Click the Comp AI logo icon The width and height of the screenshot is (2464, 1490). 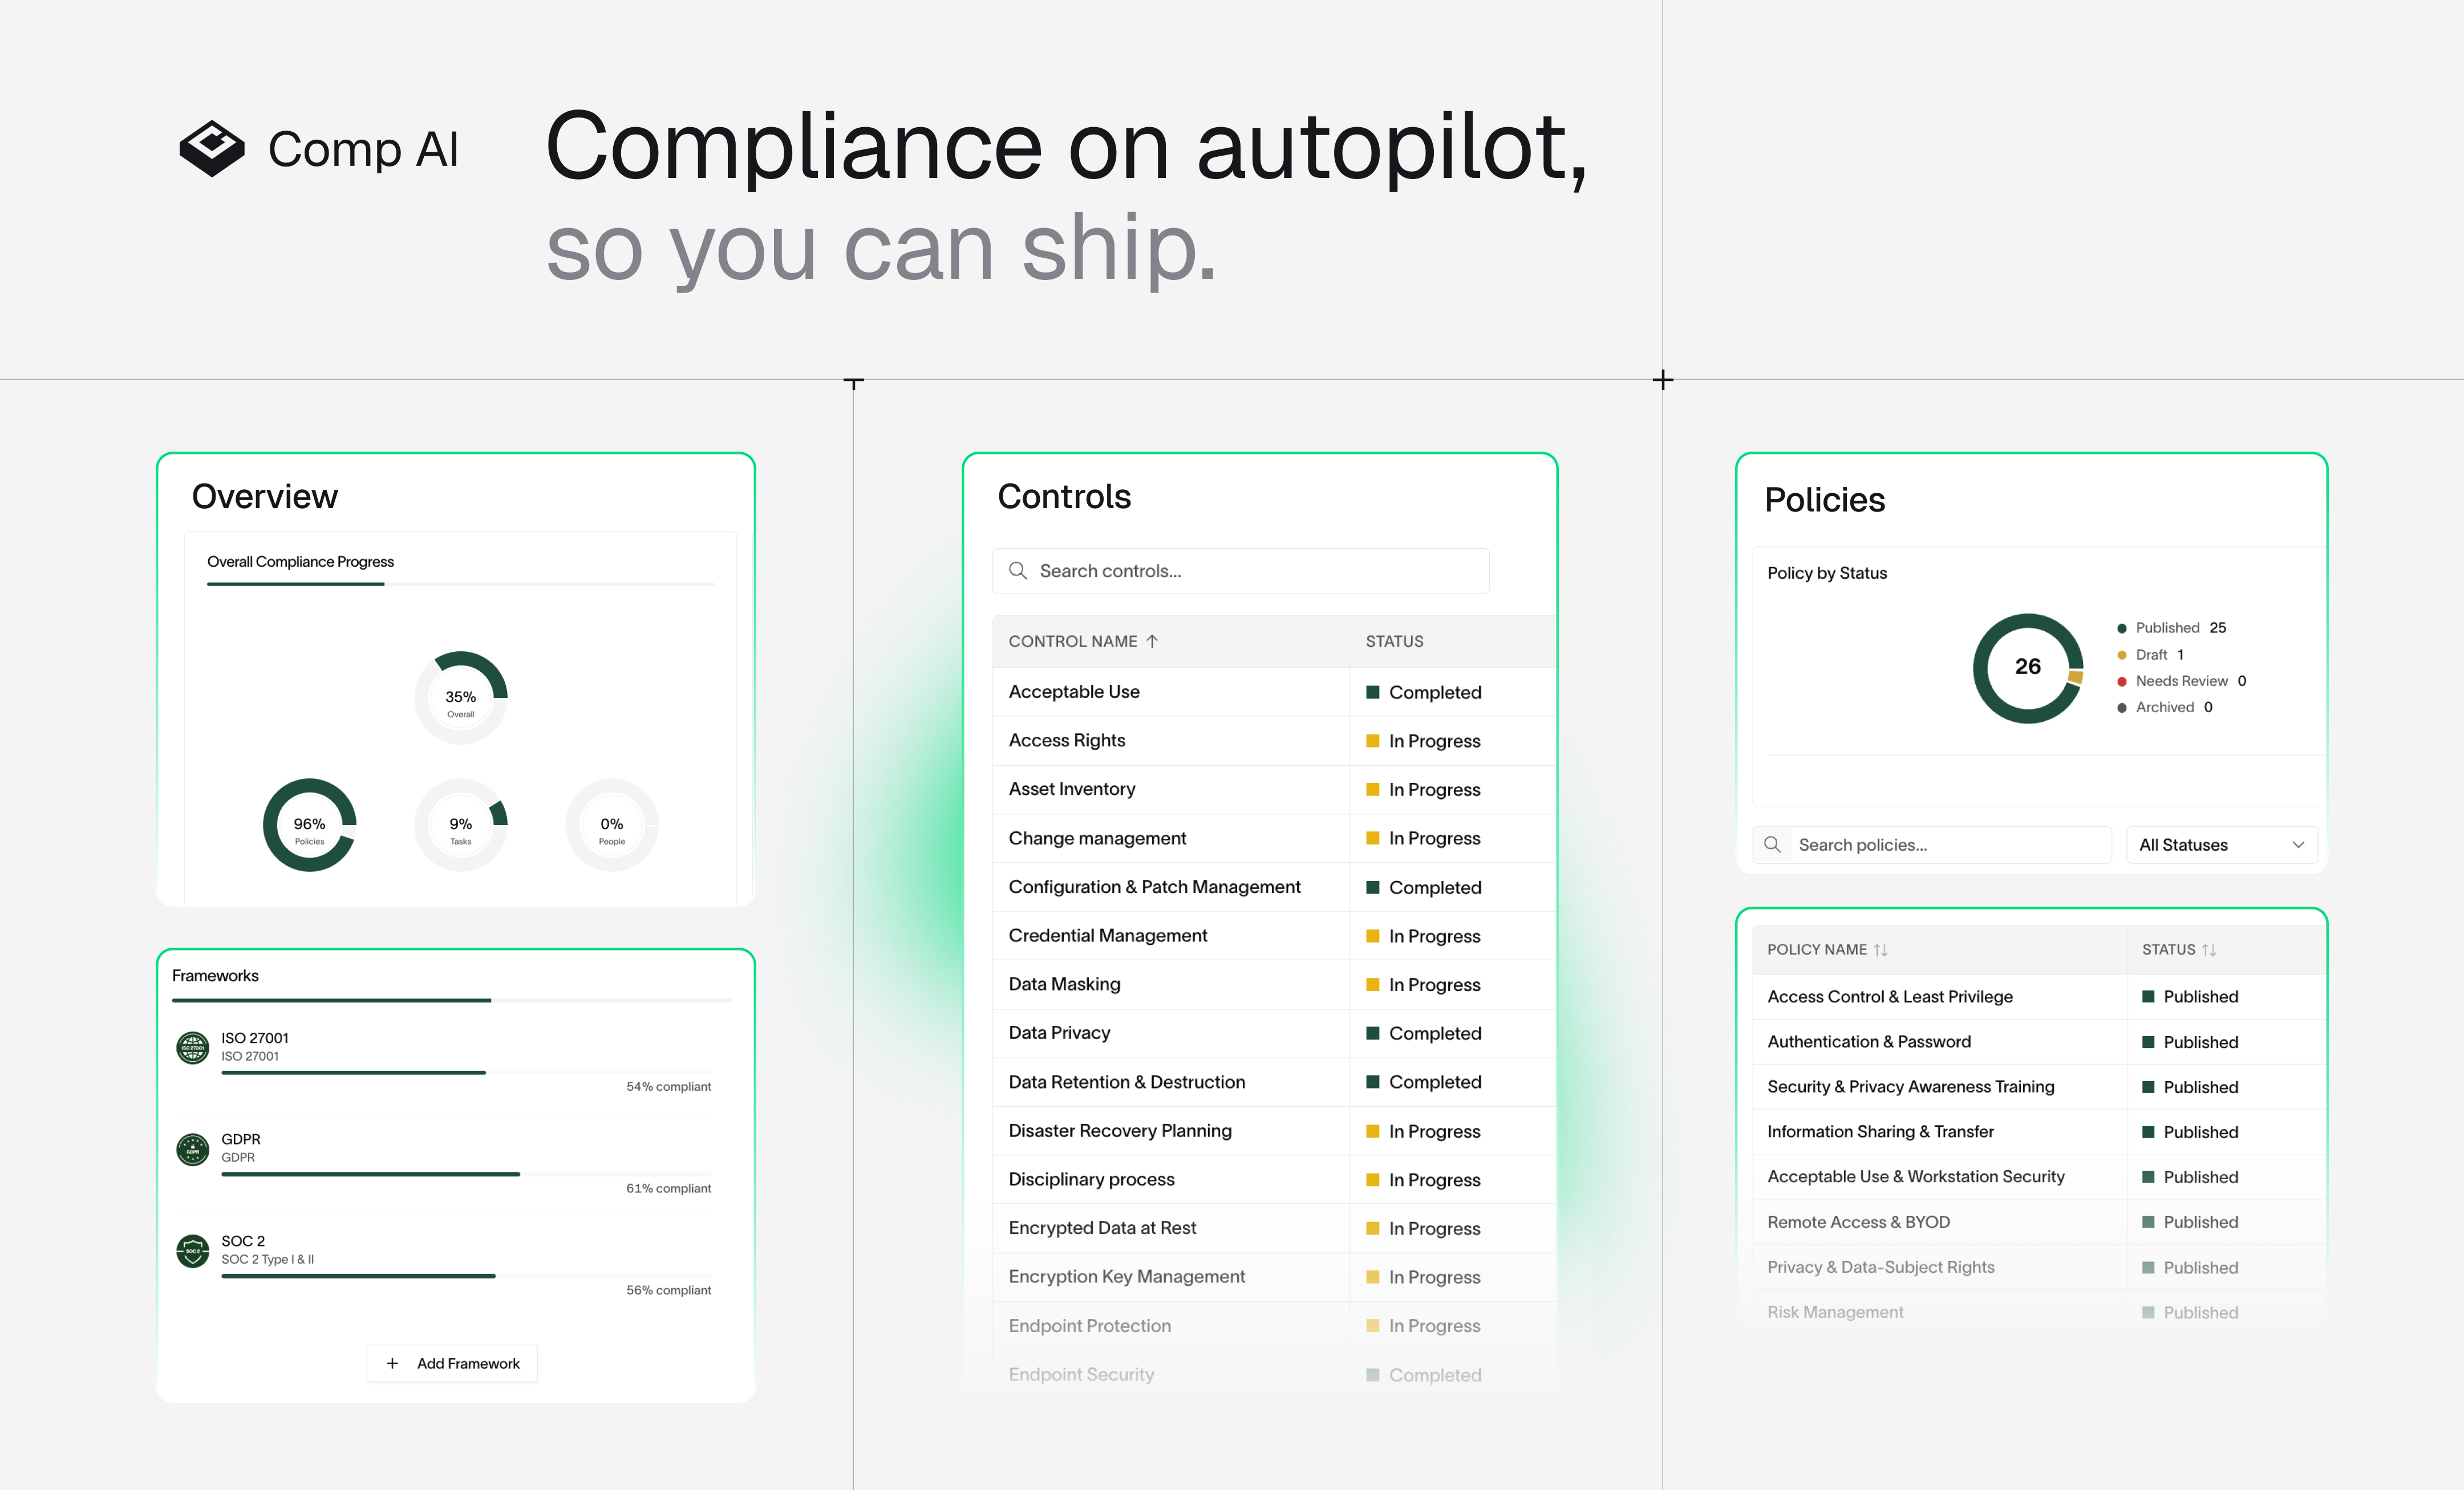(x=212, y=148)
